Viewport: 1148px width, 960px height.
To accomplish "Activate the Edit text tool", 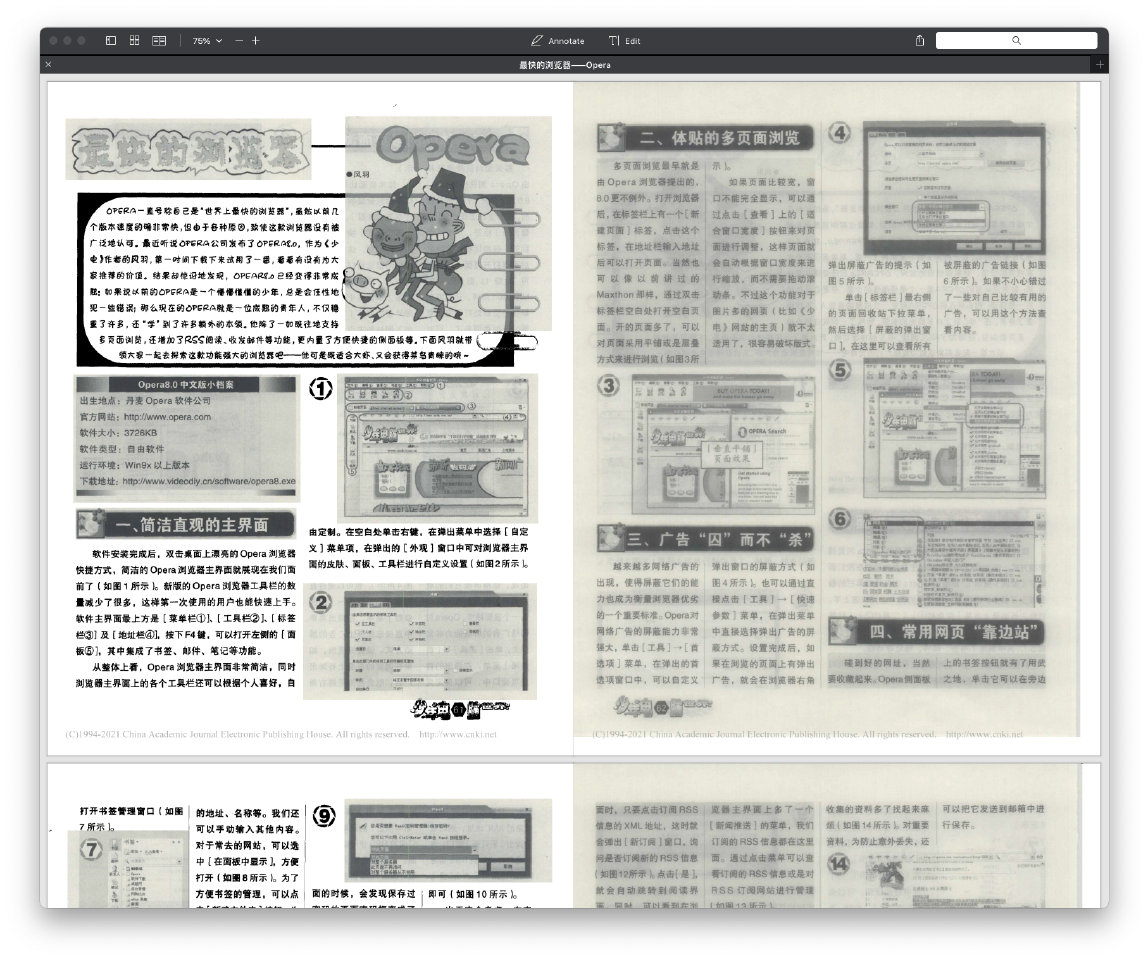I will 624,41.
